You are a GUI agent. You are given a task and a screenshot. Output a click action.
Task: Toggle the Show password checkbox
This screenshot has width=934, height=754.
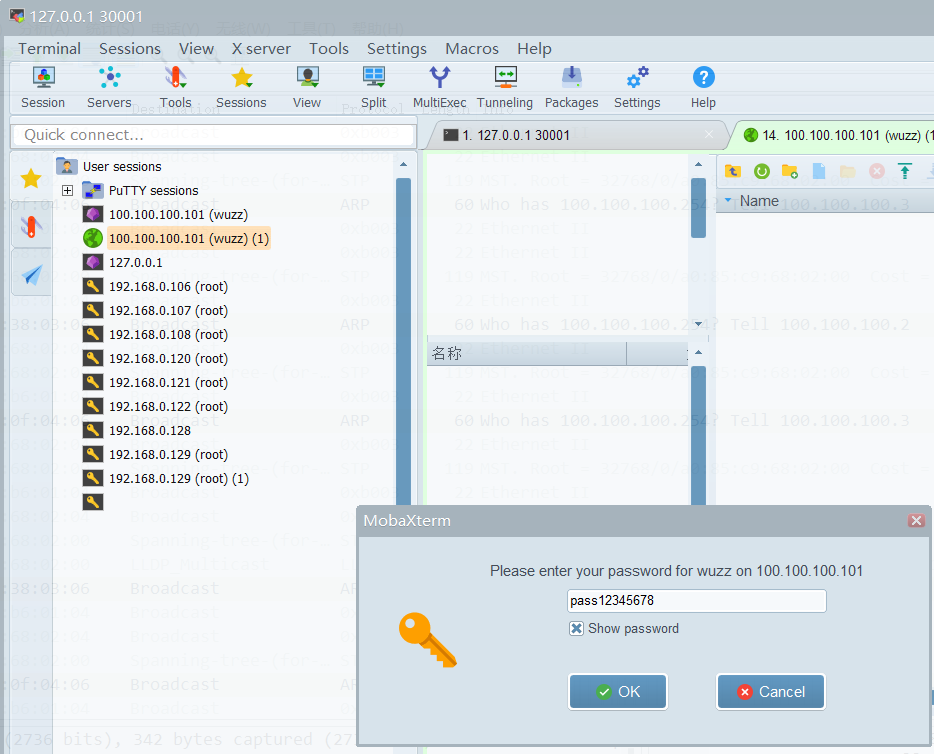(x=576, y=628)
